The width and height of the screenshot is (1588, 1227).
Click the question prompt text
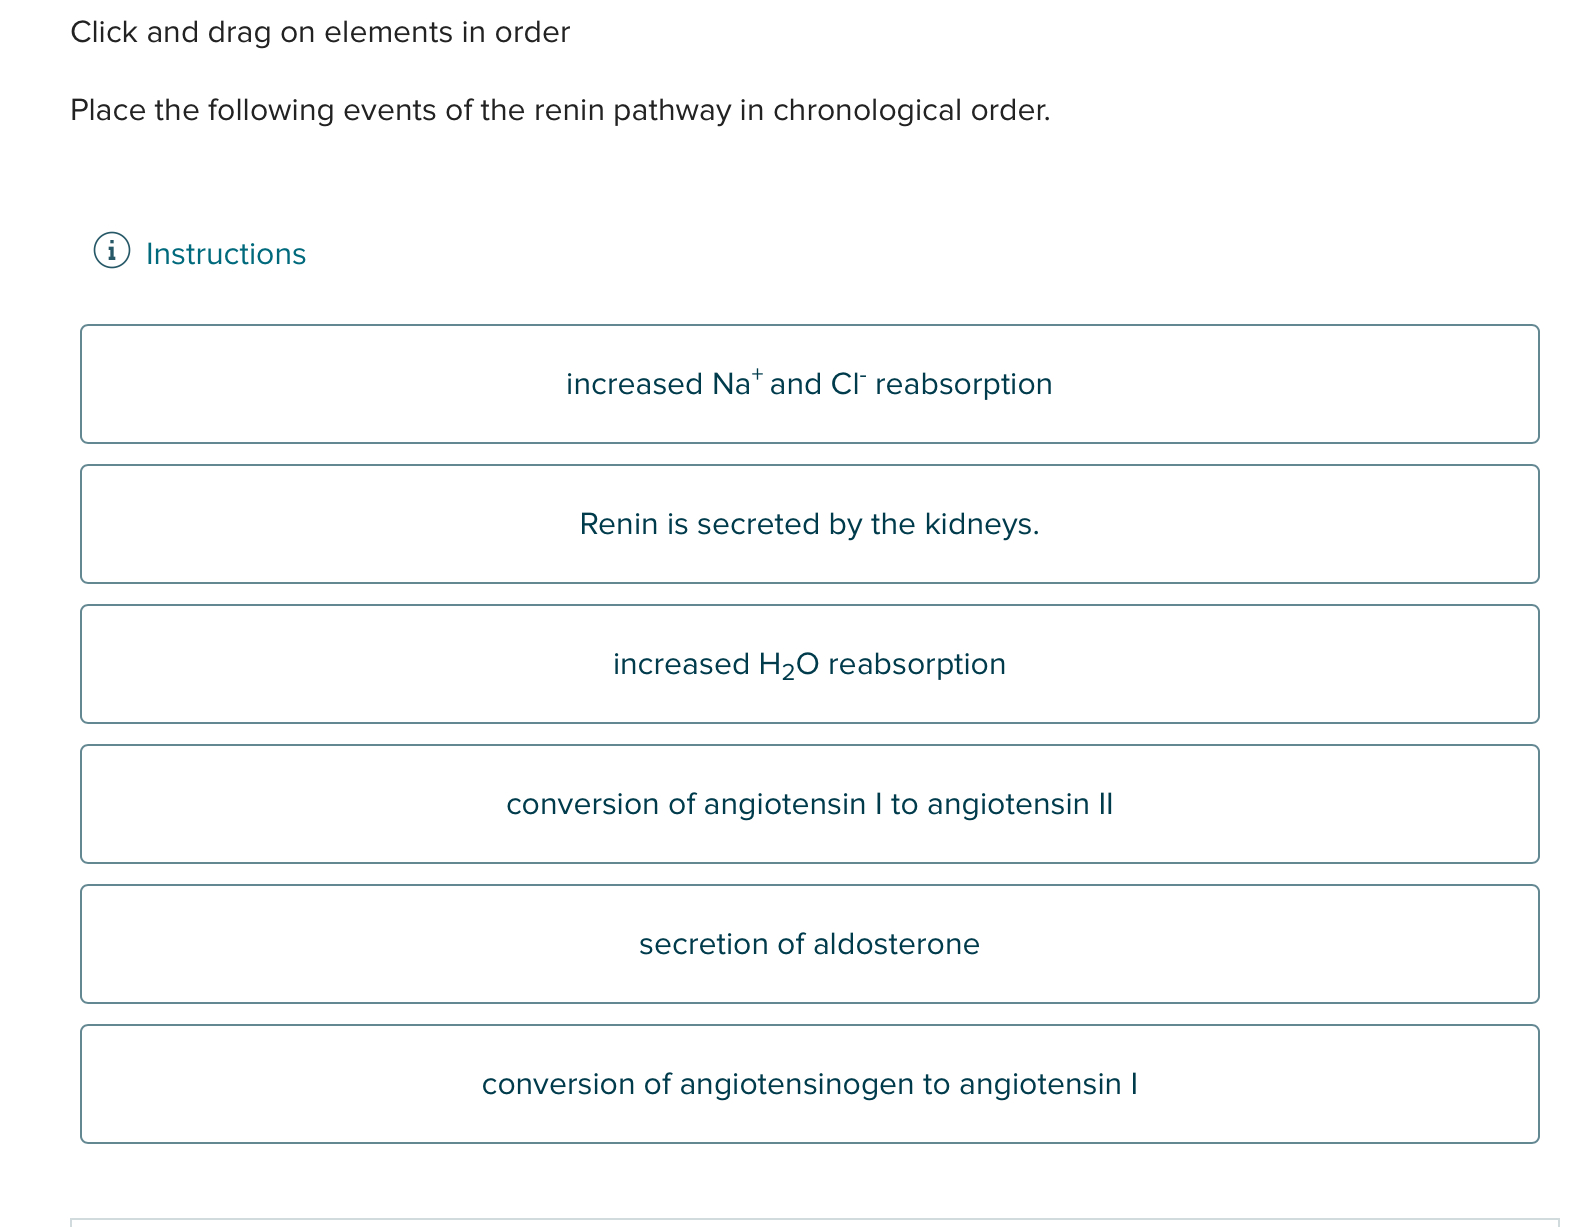click(x=560, y=110)
